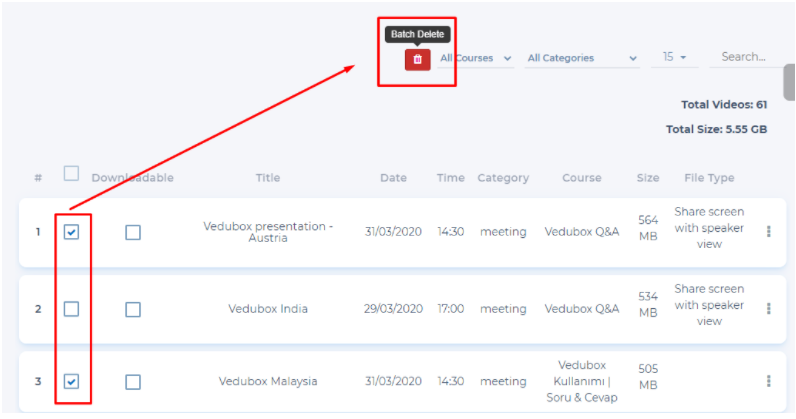Enable Downloadable checkbox for Vedubox Malaysia

[133, 381]
